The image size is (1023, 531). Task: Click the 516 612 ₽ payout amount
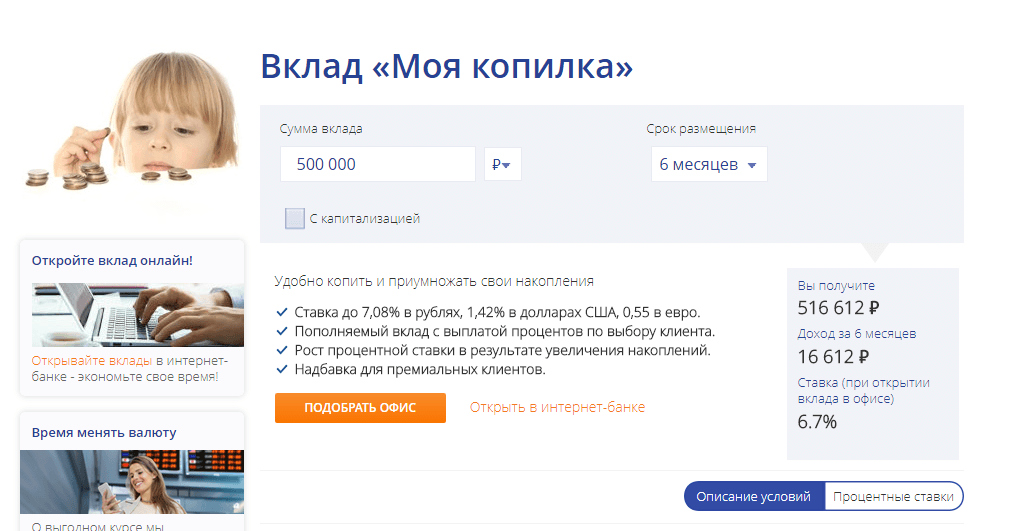click(838, 308)
